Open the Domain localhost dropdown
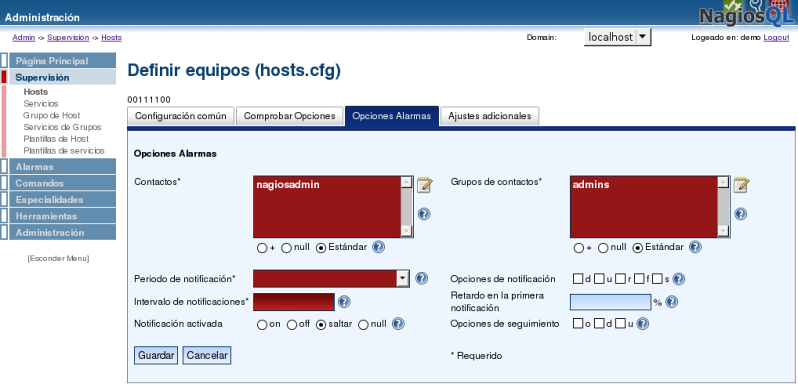The image size is (798, 387). (x=617, y=37)
